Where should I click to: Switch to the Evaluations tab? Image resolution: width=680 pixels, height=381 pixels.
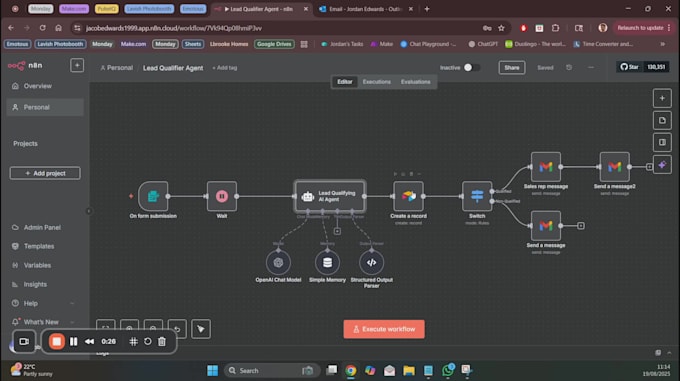tap(415, 81)
